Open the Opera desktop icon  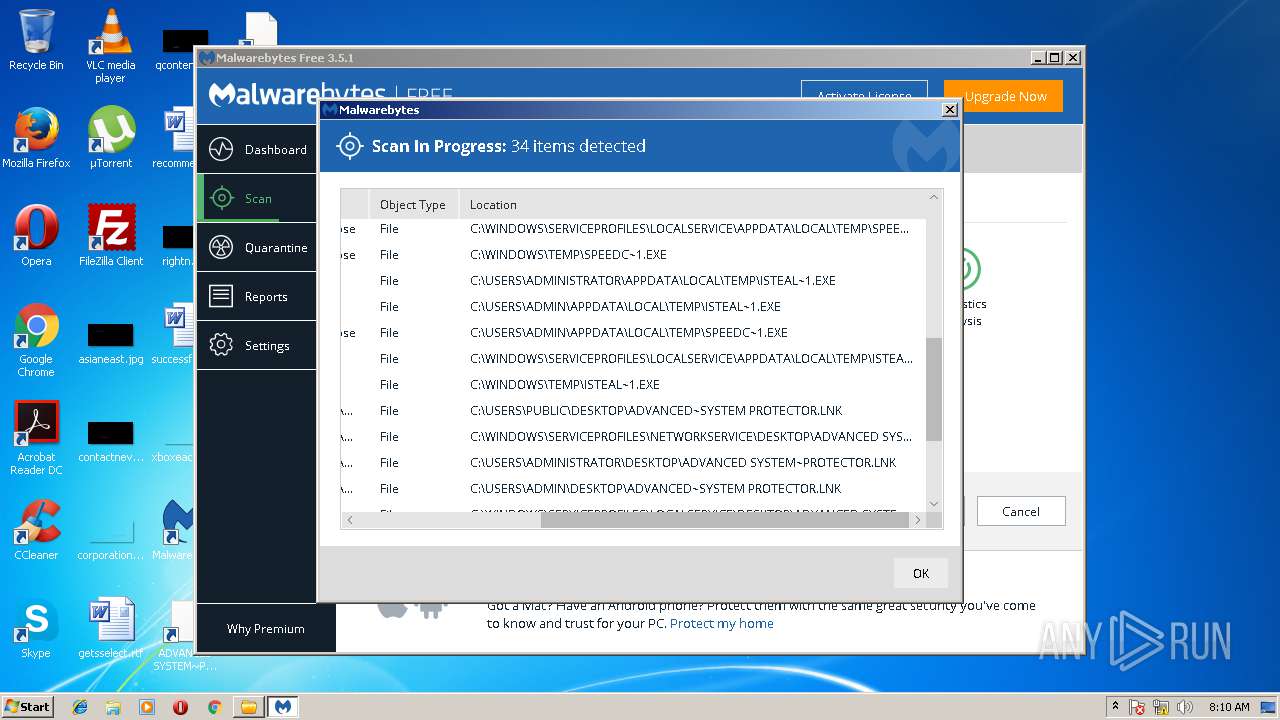coord(36,236)
